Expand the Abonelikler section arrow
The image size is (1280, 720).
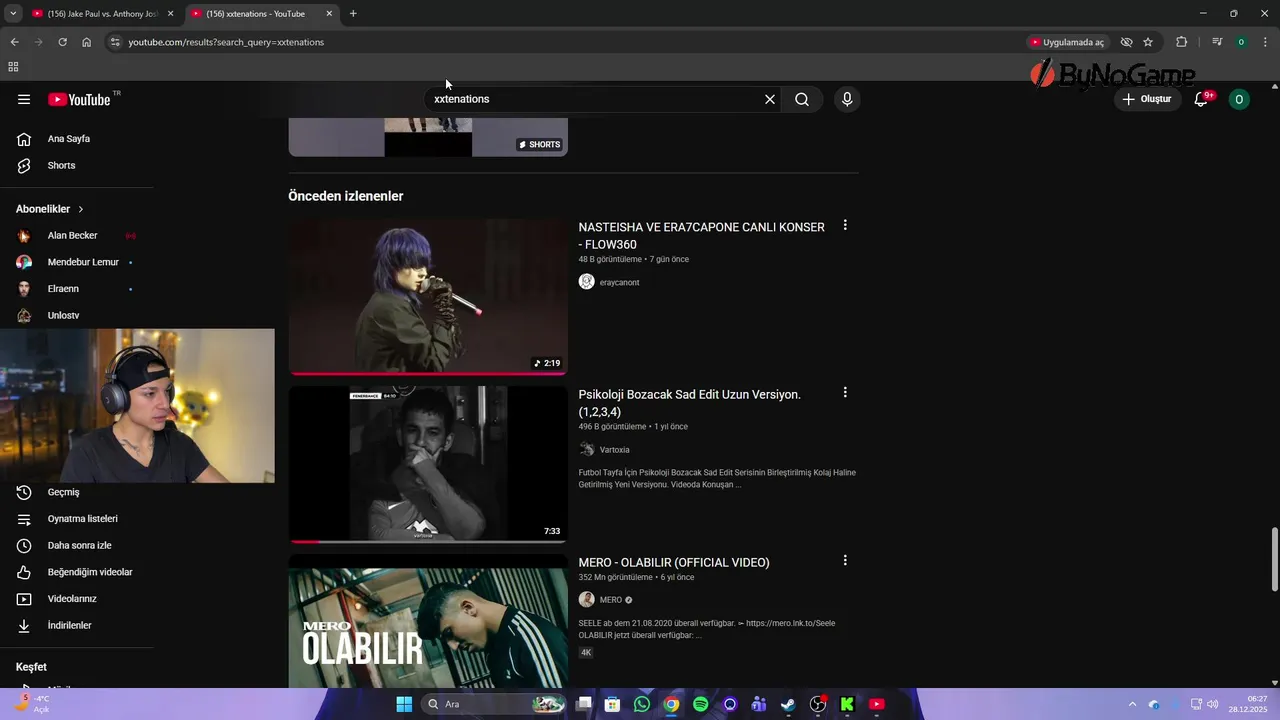coord(81,209)
